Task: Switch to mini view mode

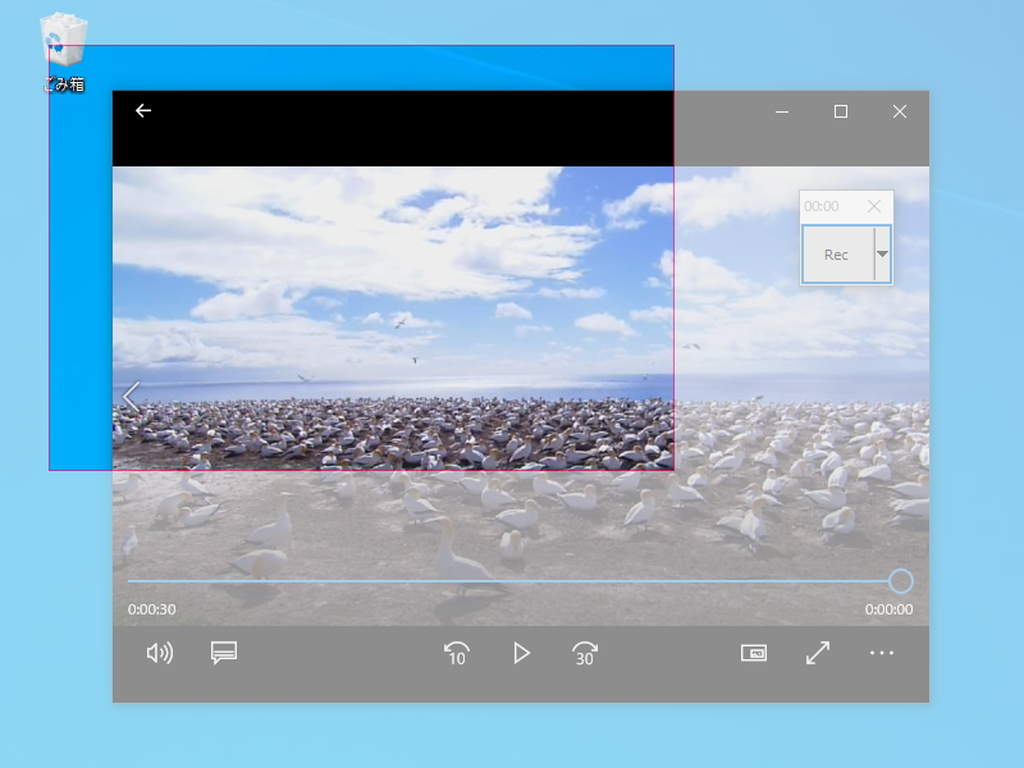Action: [754, 653]
